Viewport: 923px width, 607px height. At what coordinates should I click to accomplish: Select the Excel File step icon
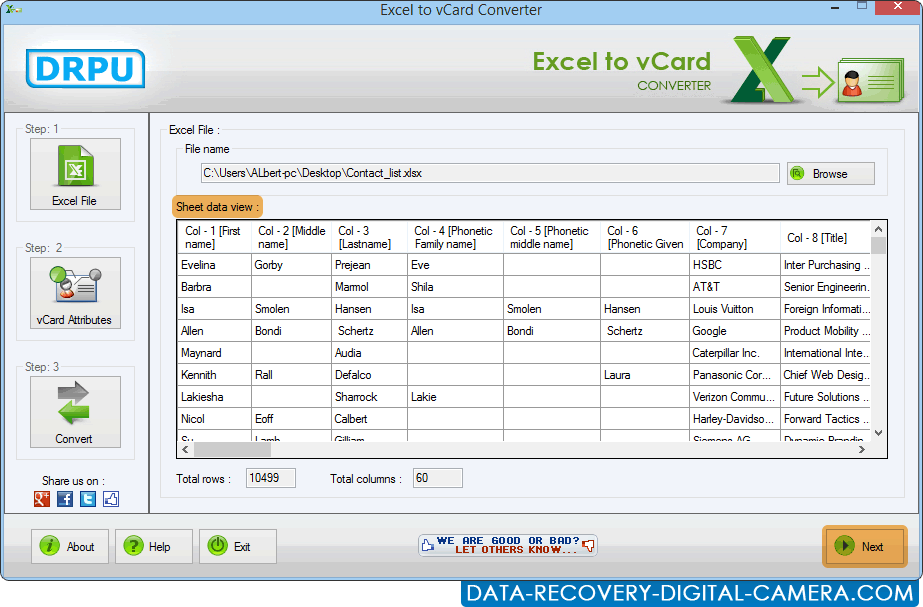tap(75, 172)
